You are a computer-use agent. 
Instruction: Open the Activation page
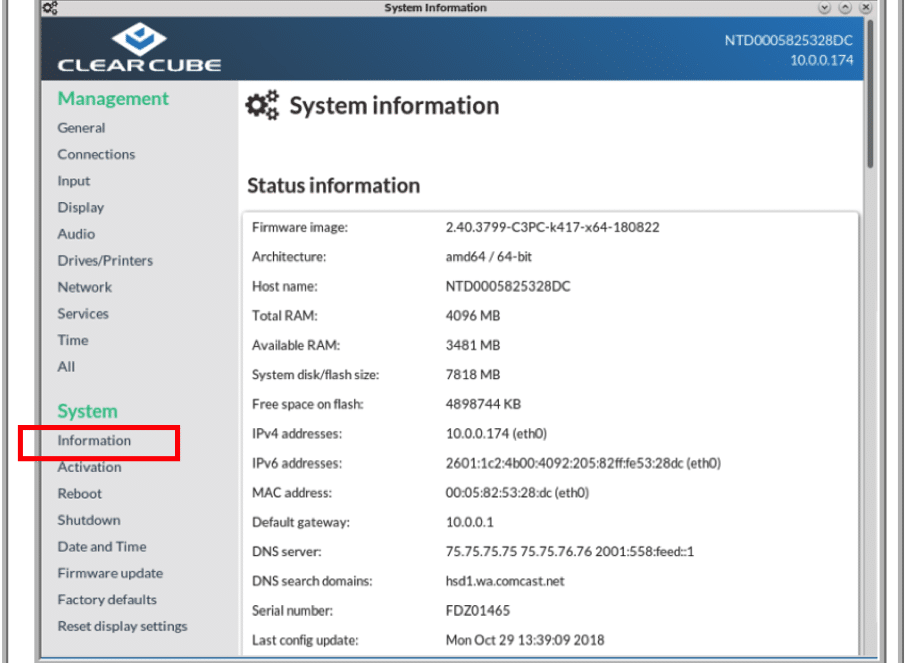(89, 467)
